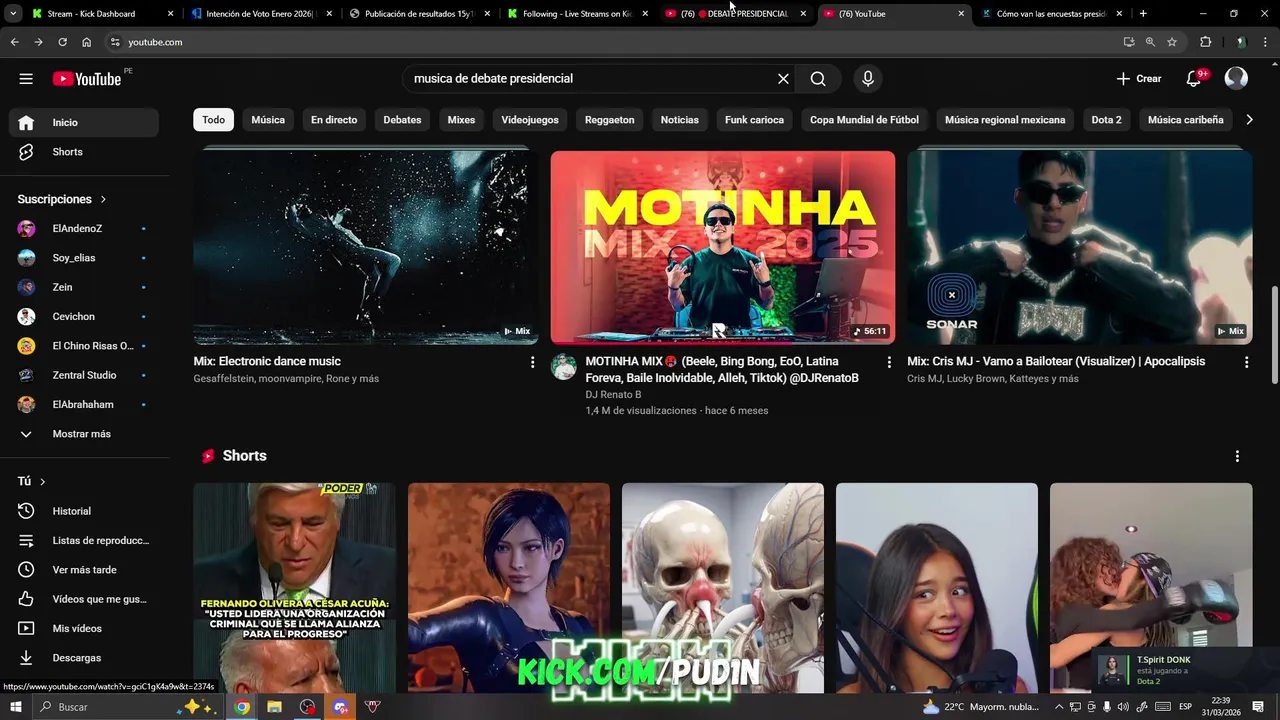Open Fernando Olivera short thumbnail
This screenshot has width=1280, height=720.
click(x=294, y=588)
